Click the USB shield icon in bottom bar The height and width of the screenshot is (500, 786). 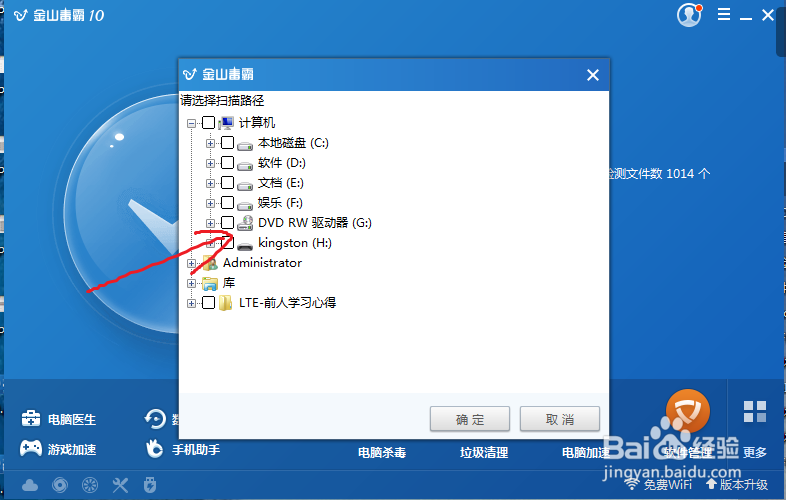(x=149, y=485)
